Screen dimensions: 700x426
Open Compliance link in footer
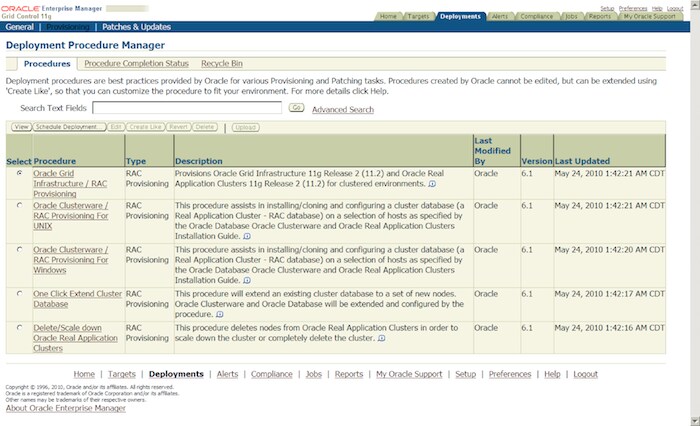pos(271,374)
